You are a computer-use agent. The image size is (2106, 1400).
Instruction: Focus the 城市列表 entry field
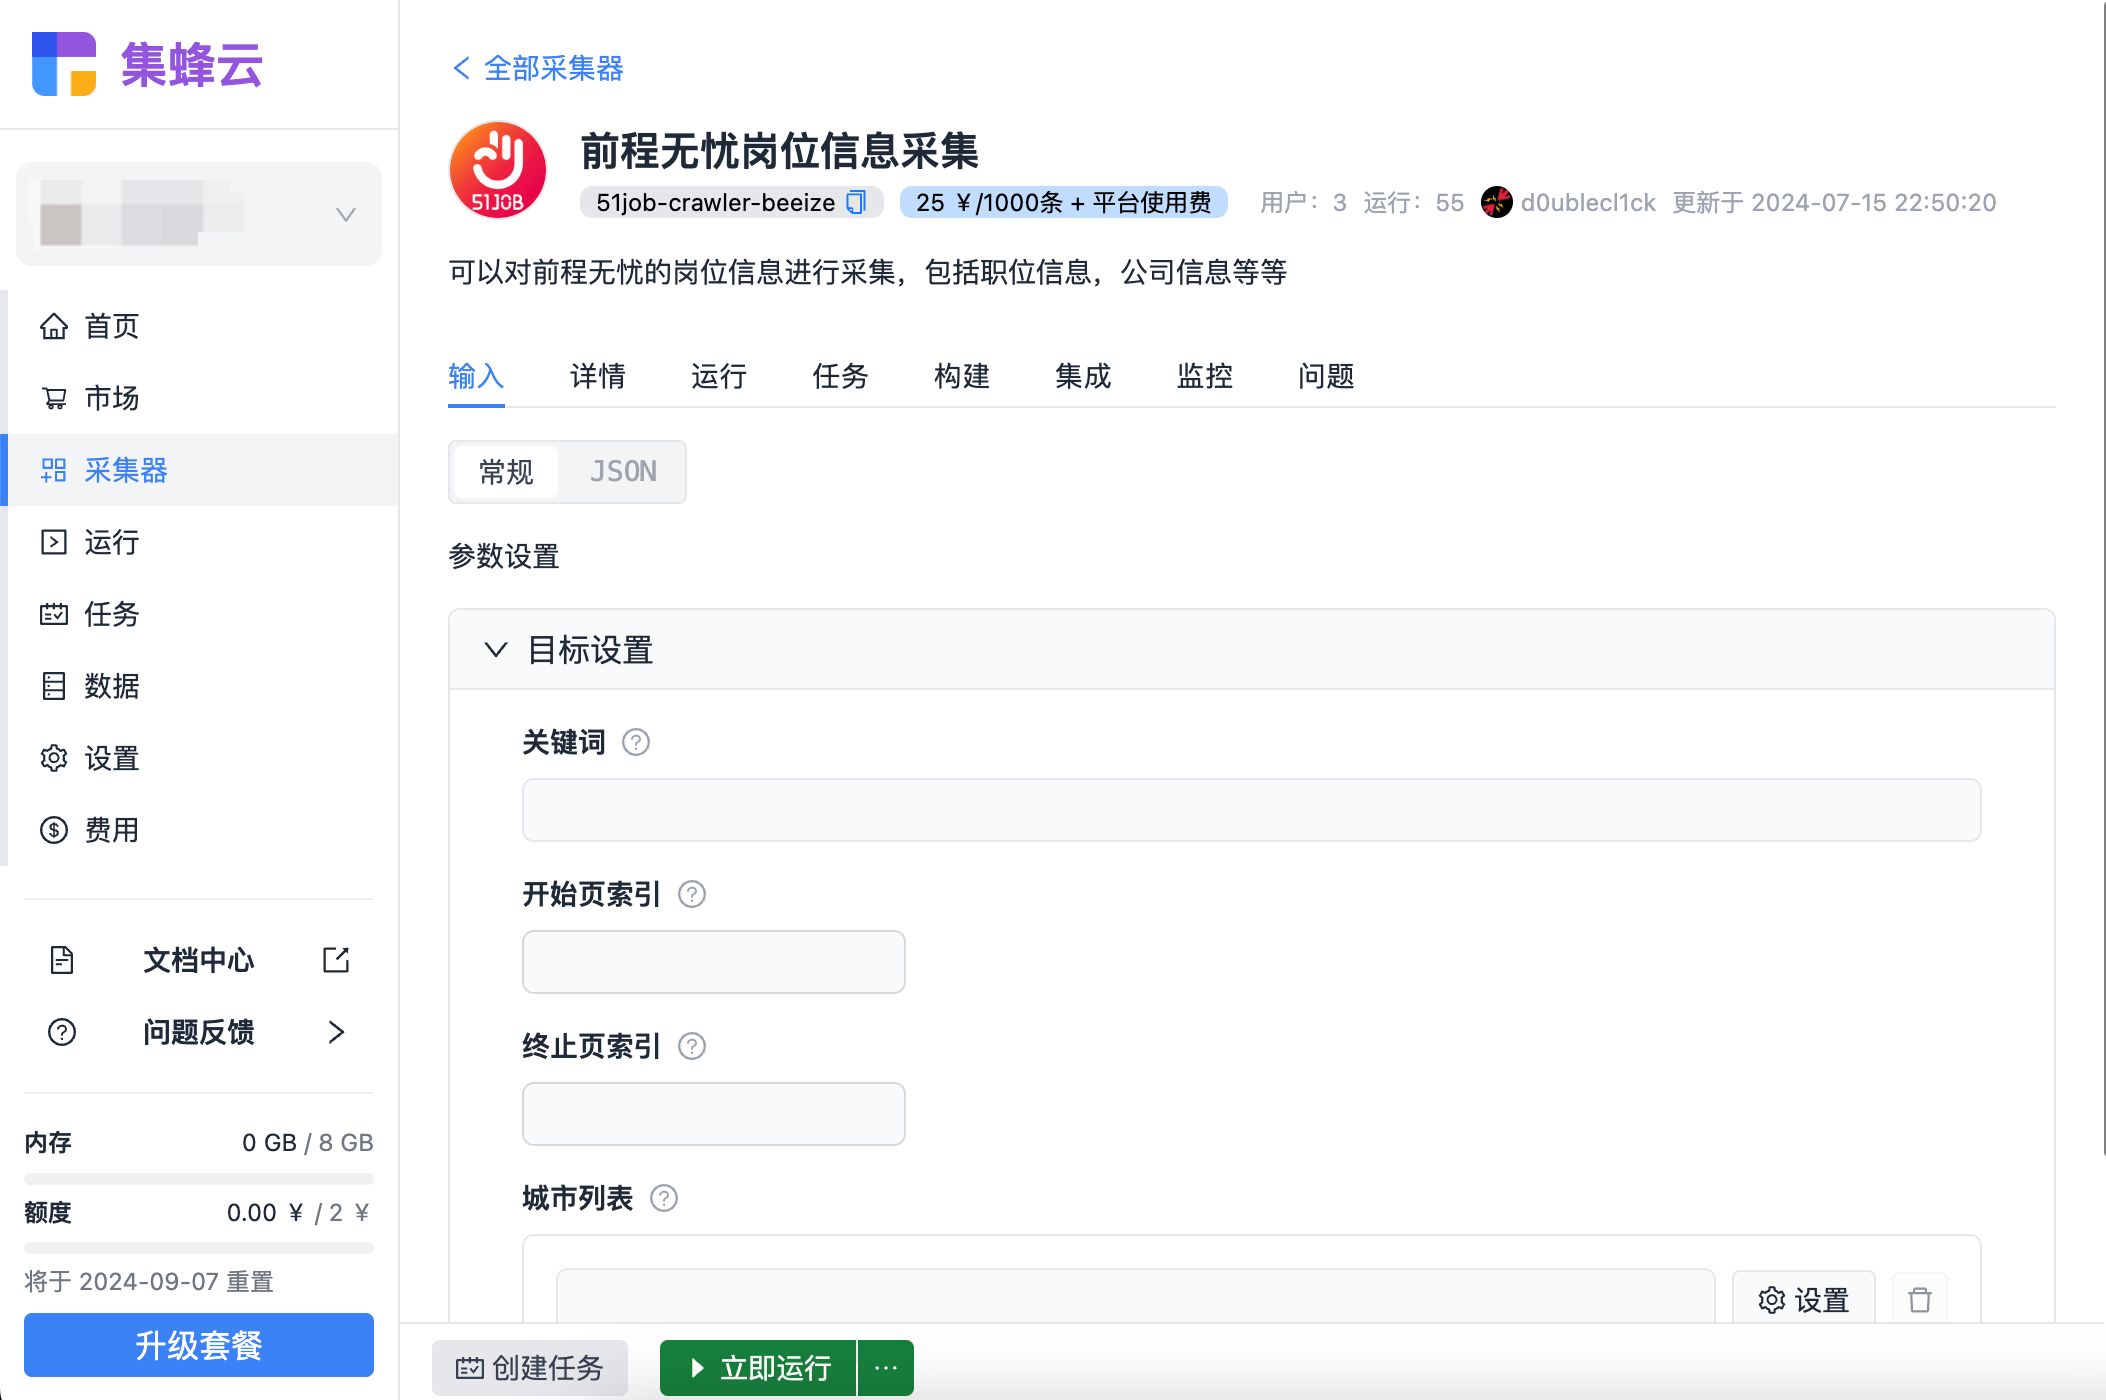[1136, 1296]
